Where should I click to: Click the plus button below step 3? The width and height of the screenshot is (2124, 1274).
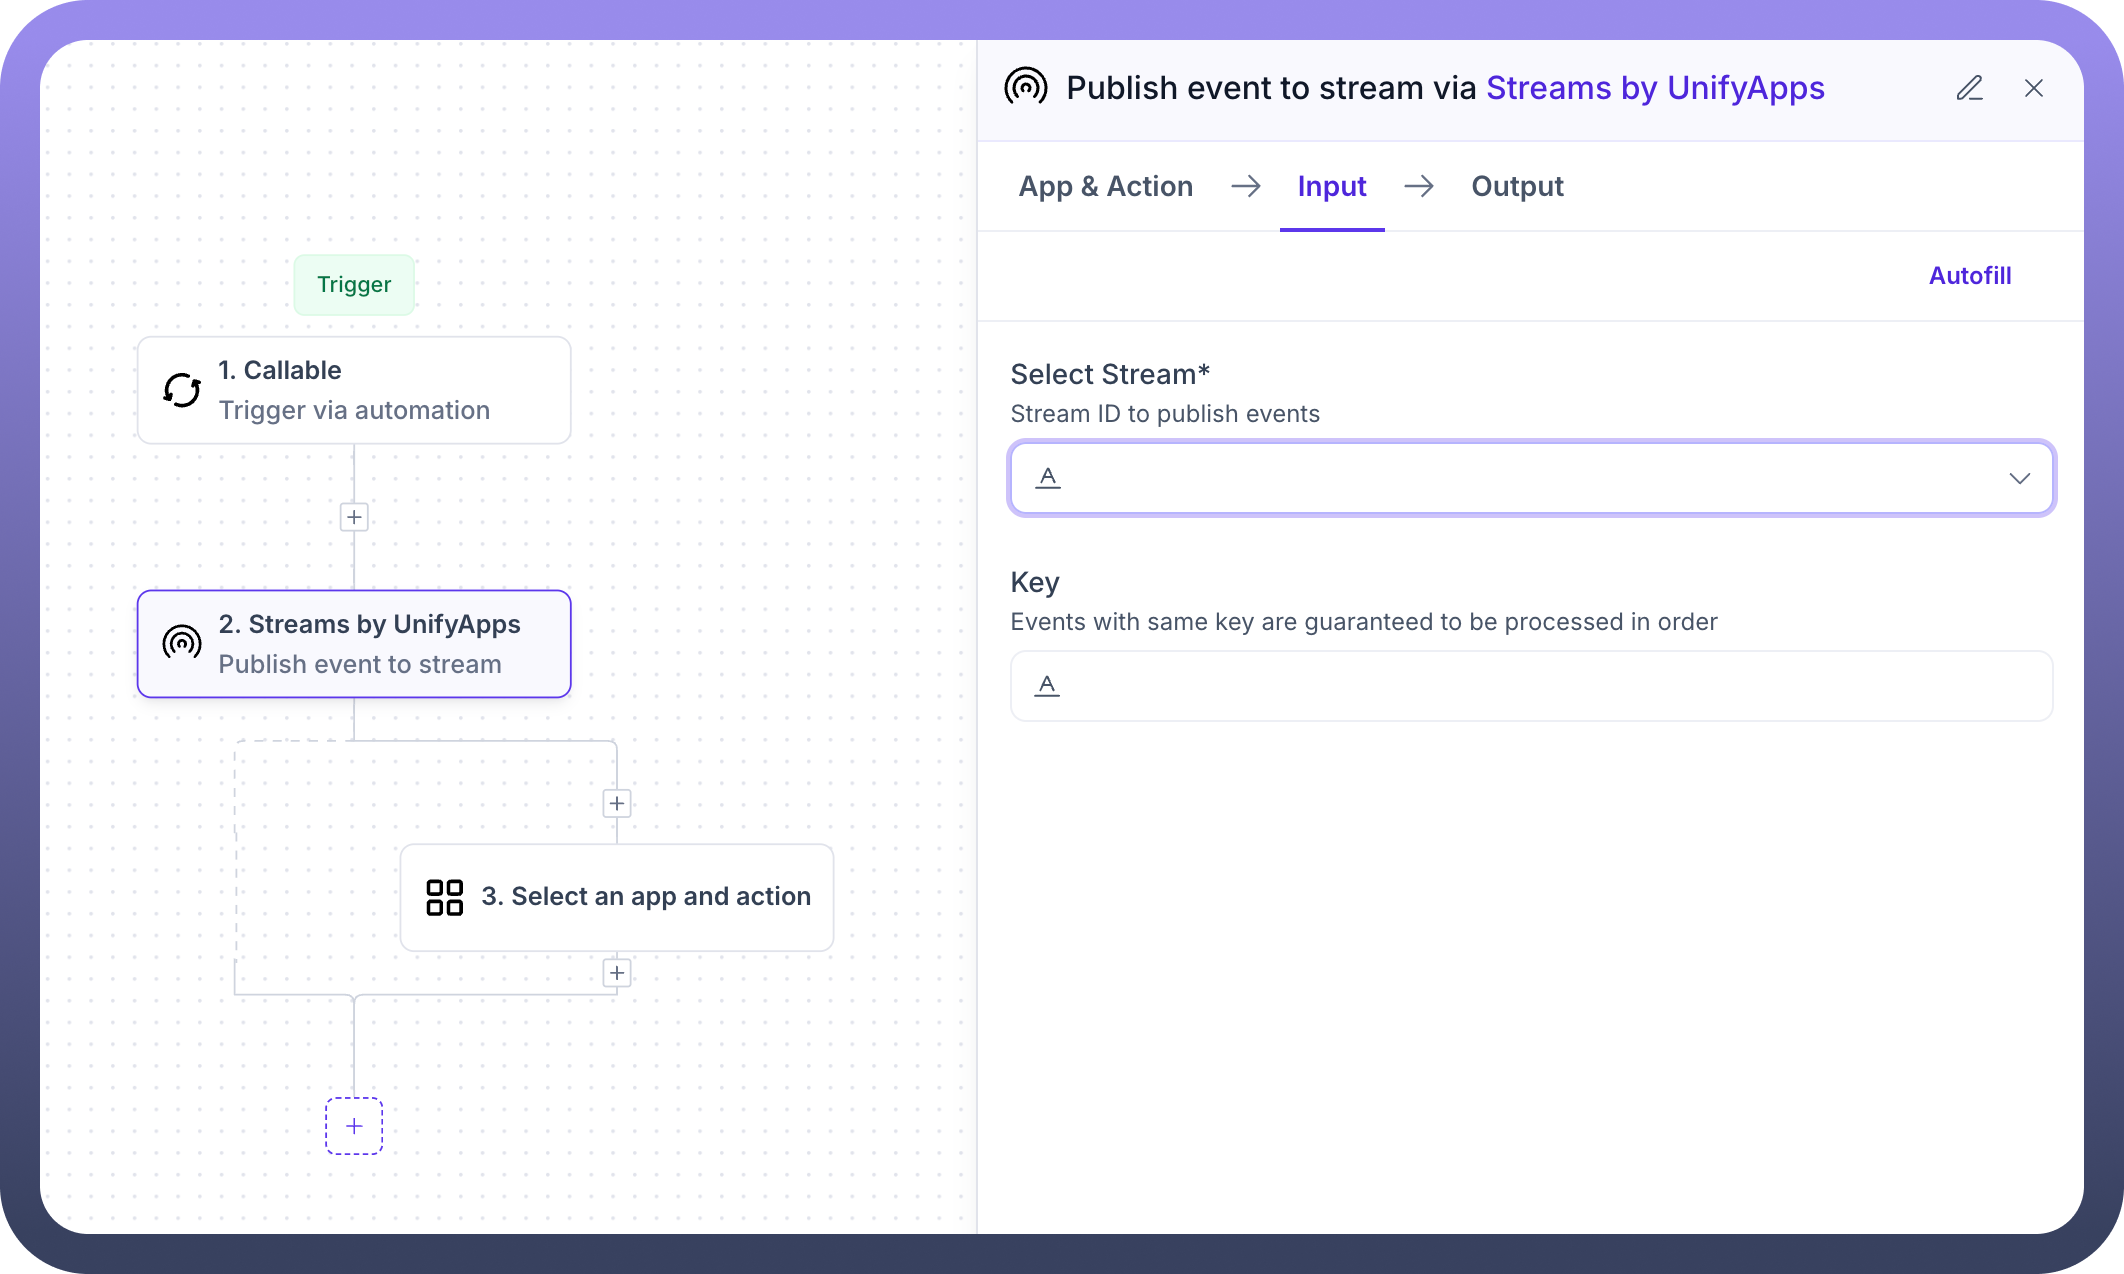617,973
